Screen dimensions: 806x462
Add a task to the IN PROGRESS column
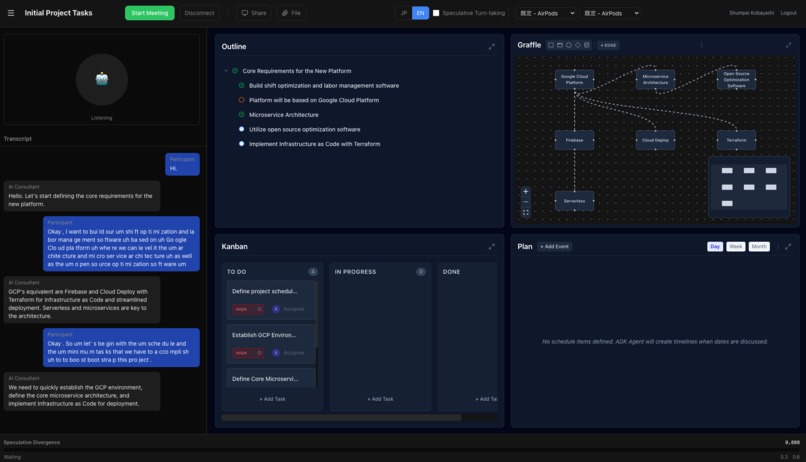point(380,399)
